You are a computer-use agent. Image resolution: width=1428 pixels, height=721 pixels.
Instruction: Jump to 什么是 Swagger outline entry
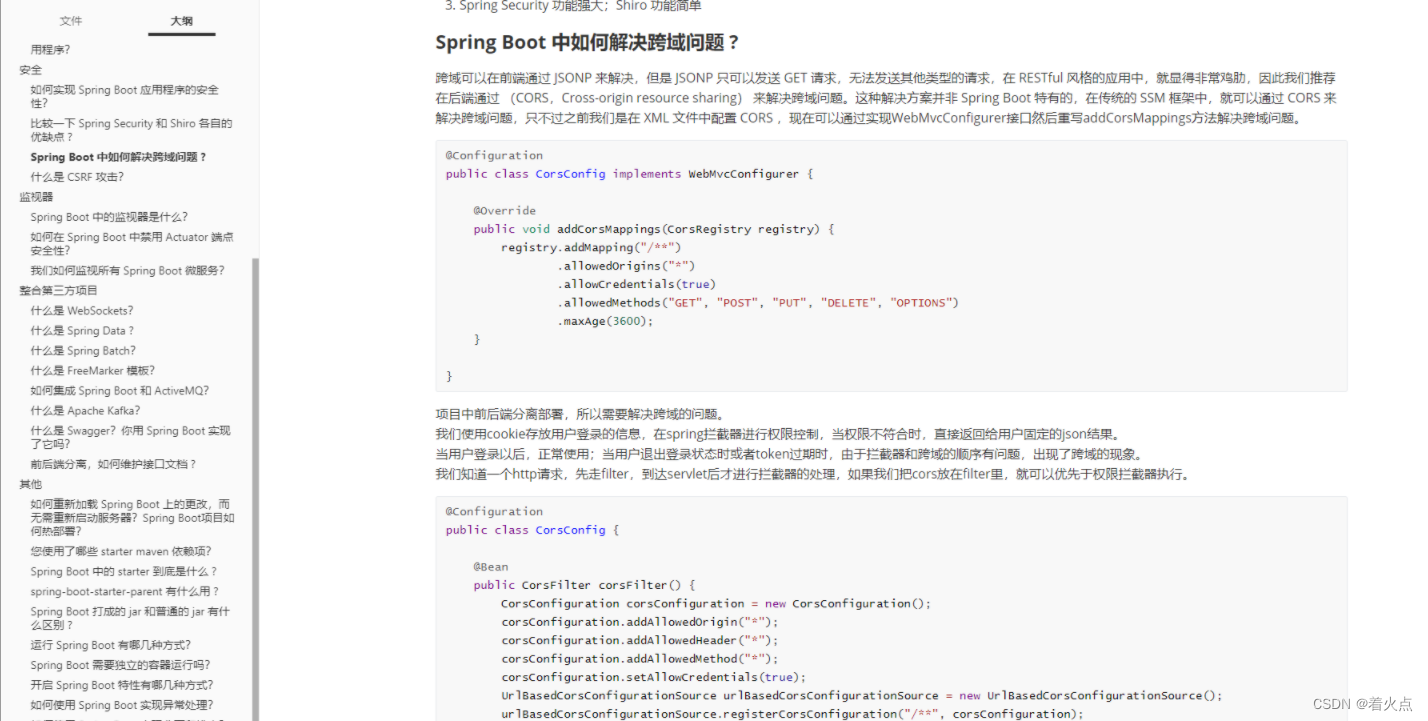point(130,437)
